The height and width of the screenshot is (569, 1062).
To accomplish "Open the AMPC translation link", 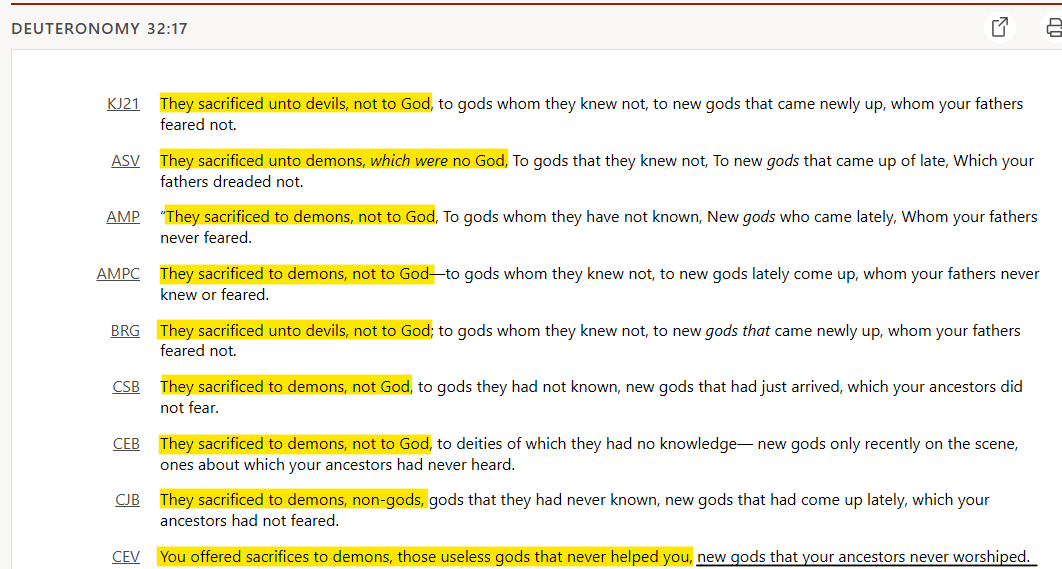I will point(119,274).
